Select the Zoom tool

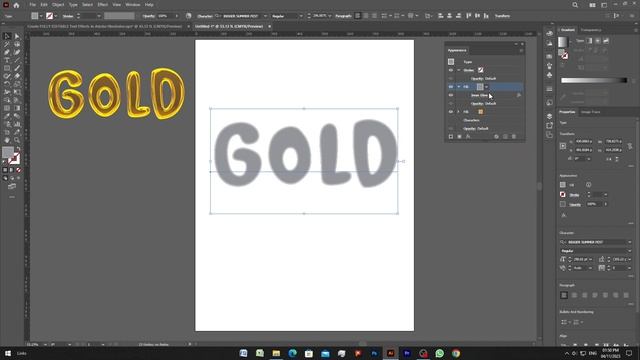click(x=17, y=140)
